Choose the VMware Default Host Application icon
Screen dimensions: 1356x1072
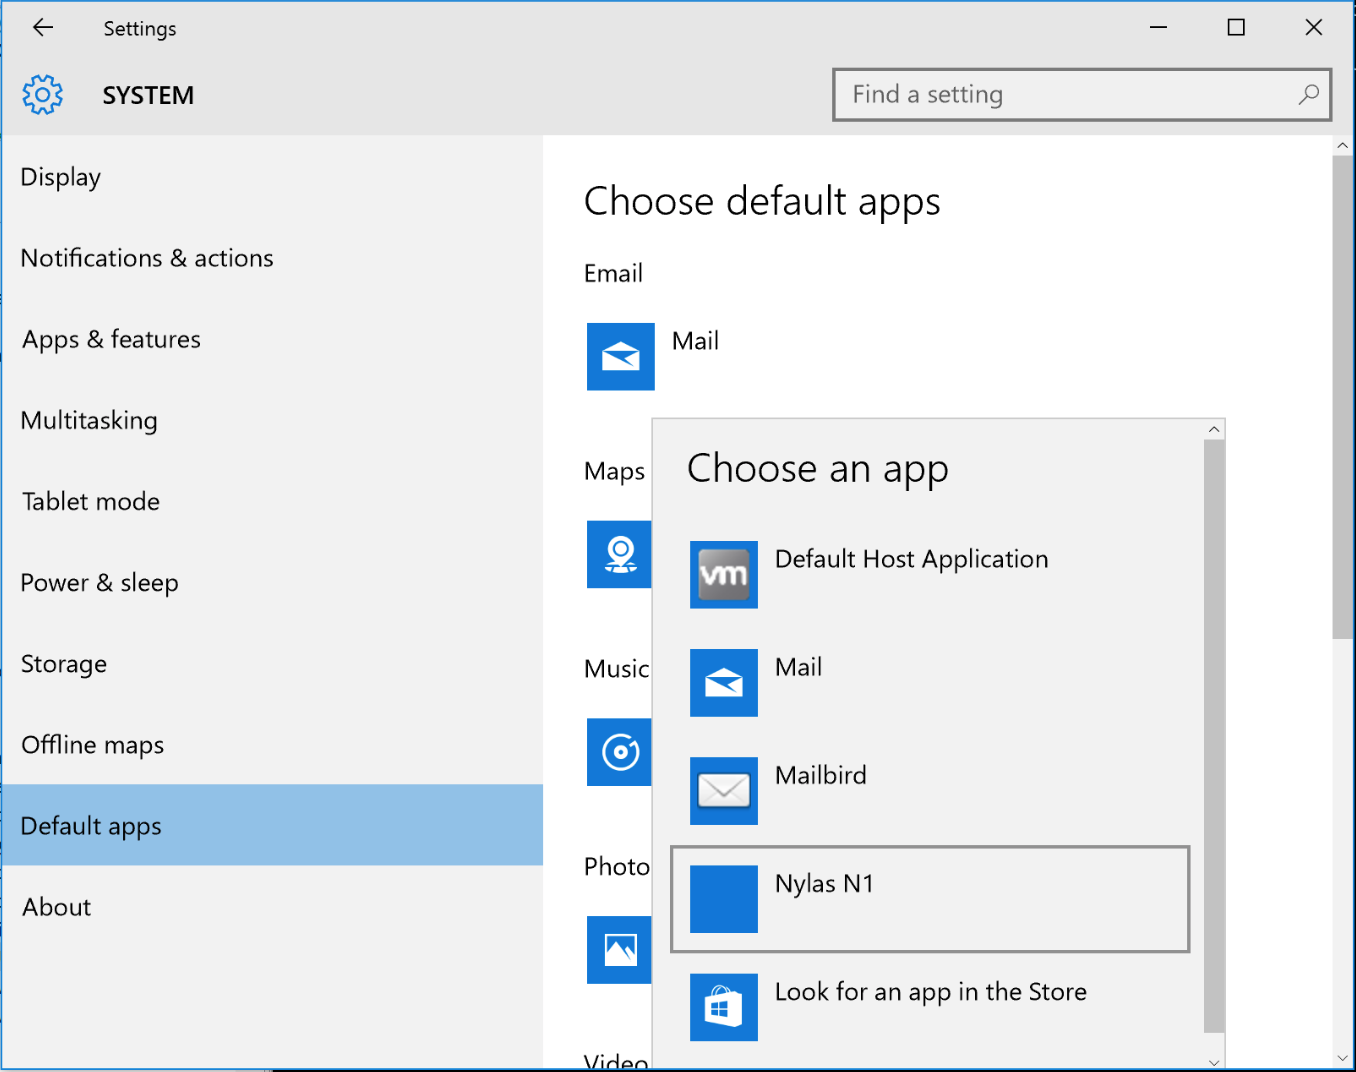coord(723,574)
